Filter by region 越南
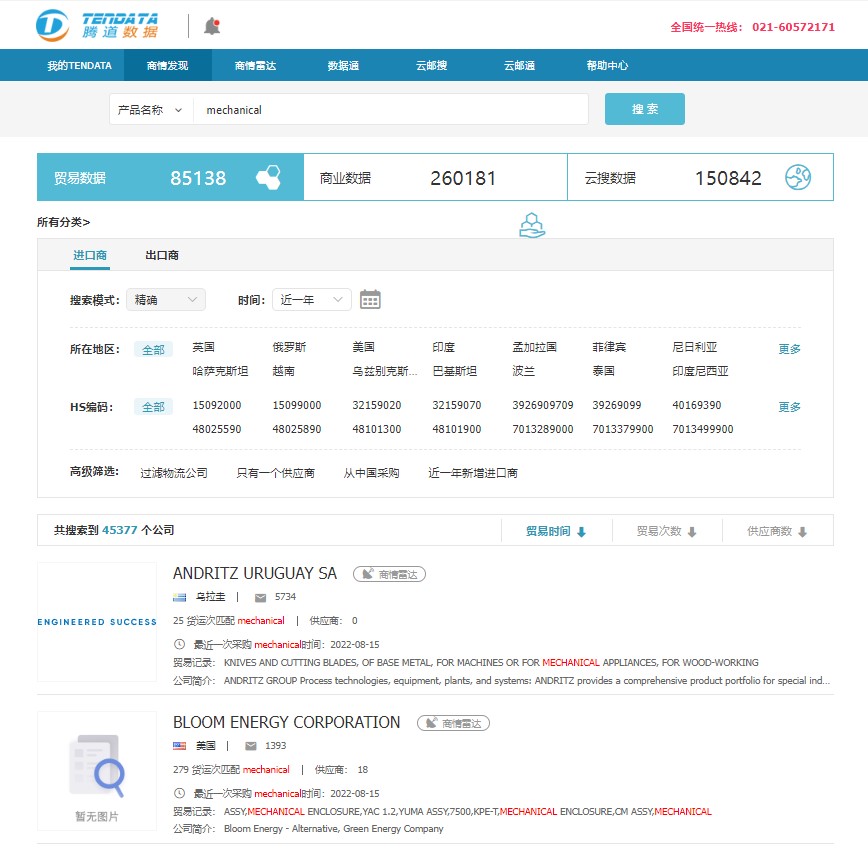Image resolution: width=868 pixels, height=848 pixels. [283, 371]
